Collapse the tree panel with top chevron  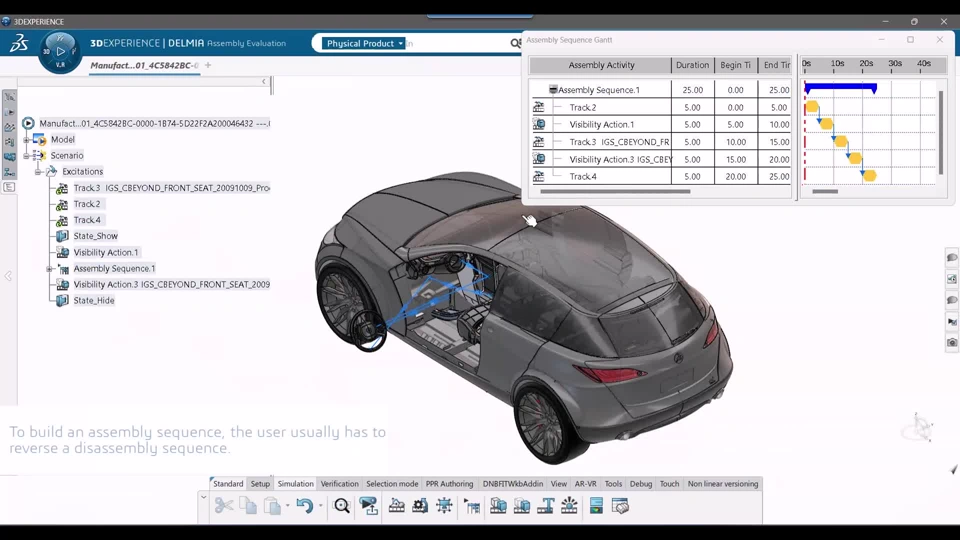tap(264, 81)
